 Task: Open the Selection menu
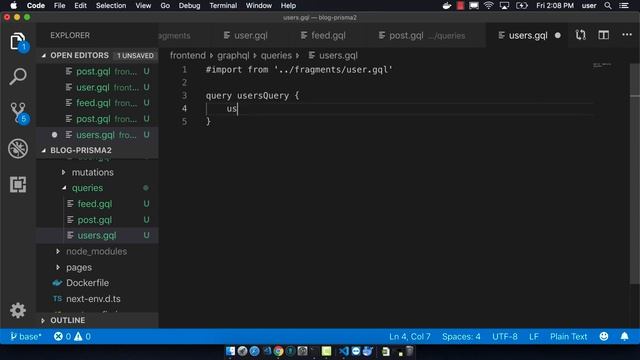(x=111, y=6)
